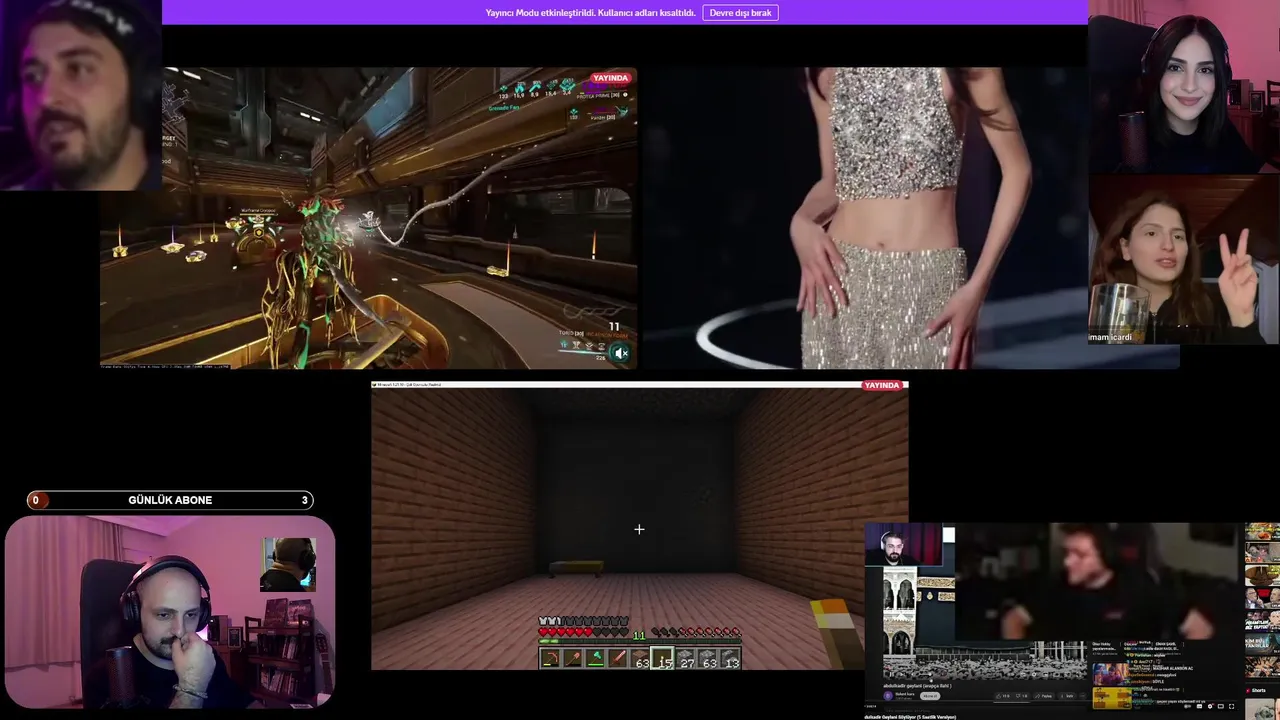Click the top-left streamer webcam
Screen dimensions: 1280x720
point(80,95)
